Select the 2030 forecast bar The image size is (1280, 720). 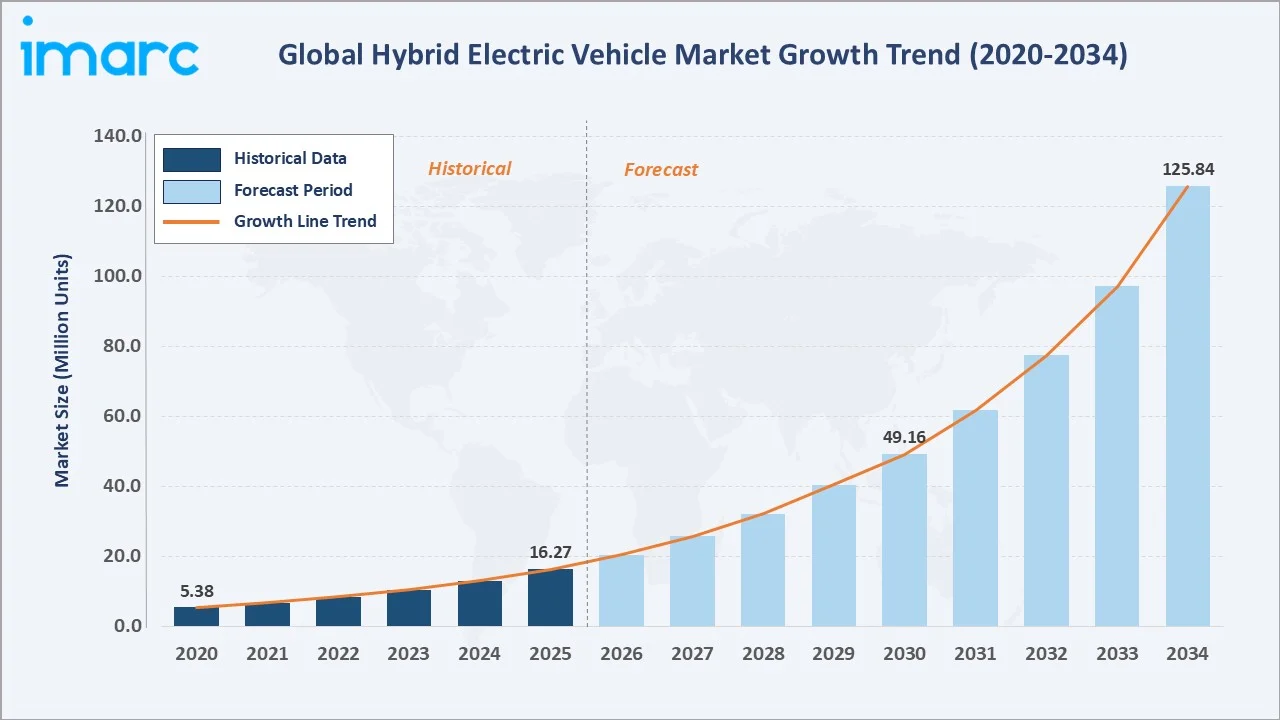point(905,541)
